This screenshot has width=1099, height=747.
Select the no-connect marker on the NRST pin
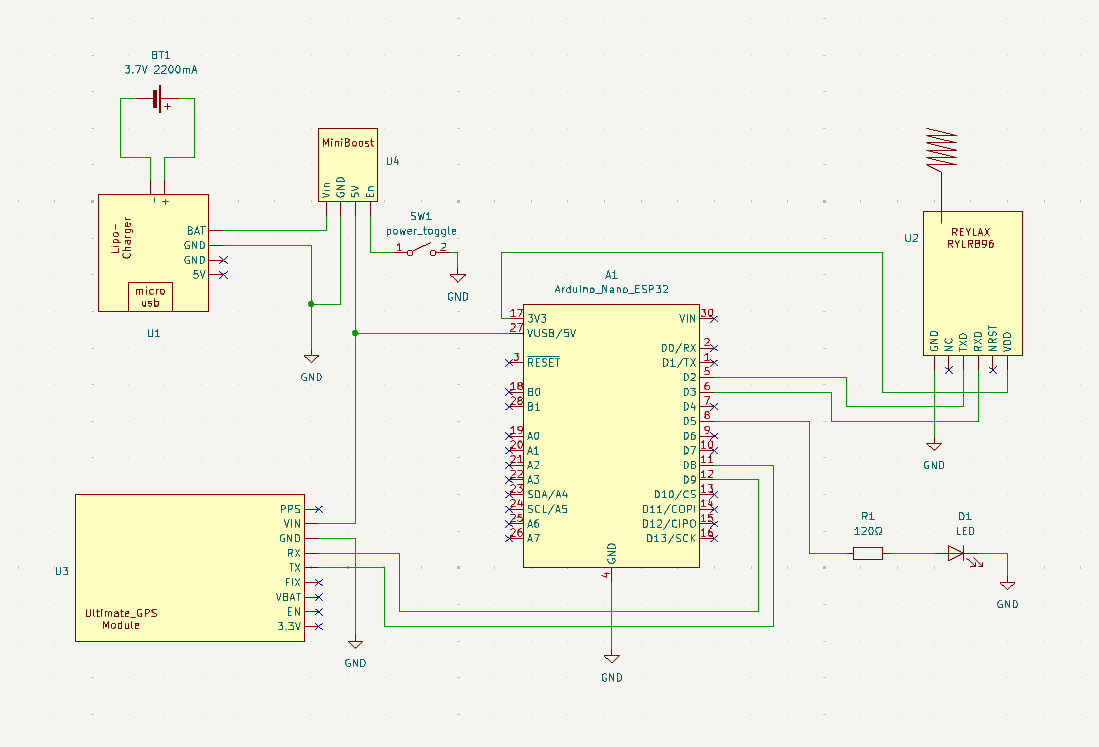(992, 369)
